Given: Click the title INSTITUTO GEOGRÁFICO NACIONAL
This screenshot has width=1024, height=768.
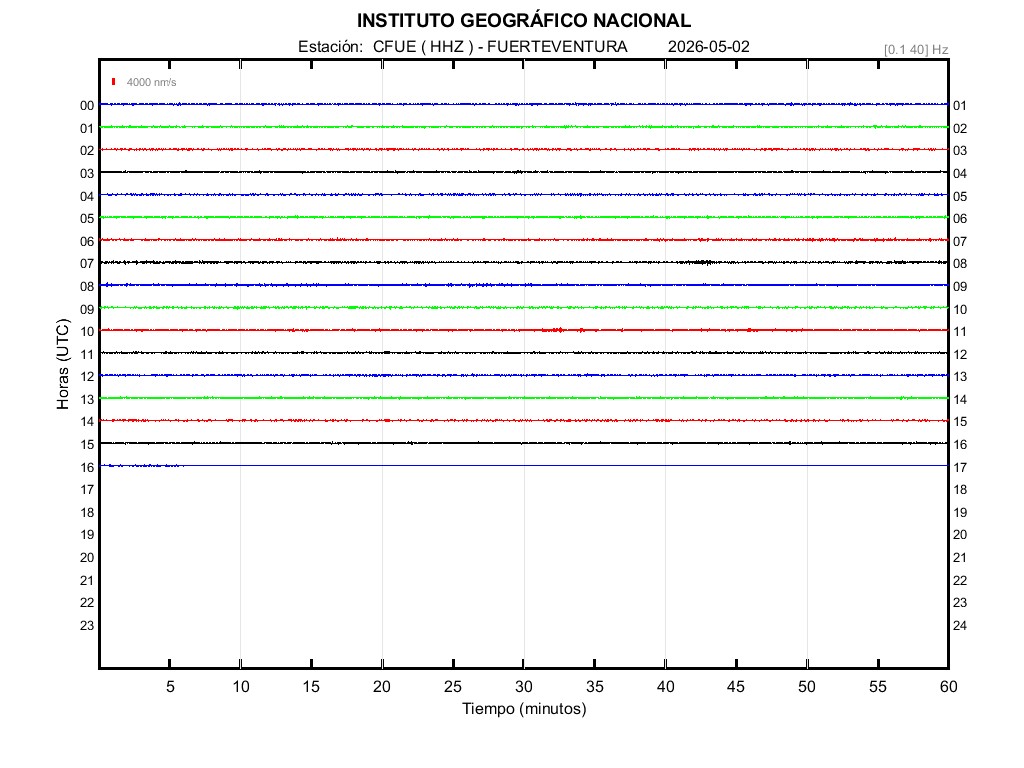Looking at the screenshot, I should (524, 21).
